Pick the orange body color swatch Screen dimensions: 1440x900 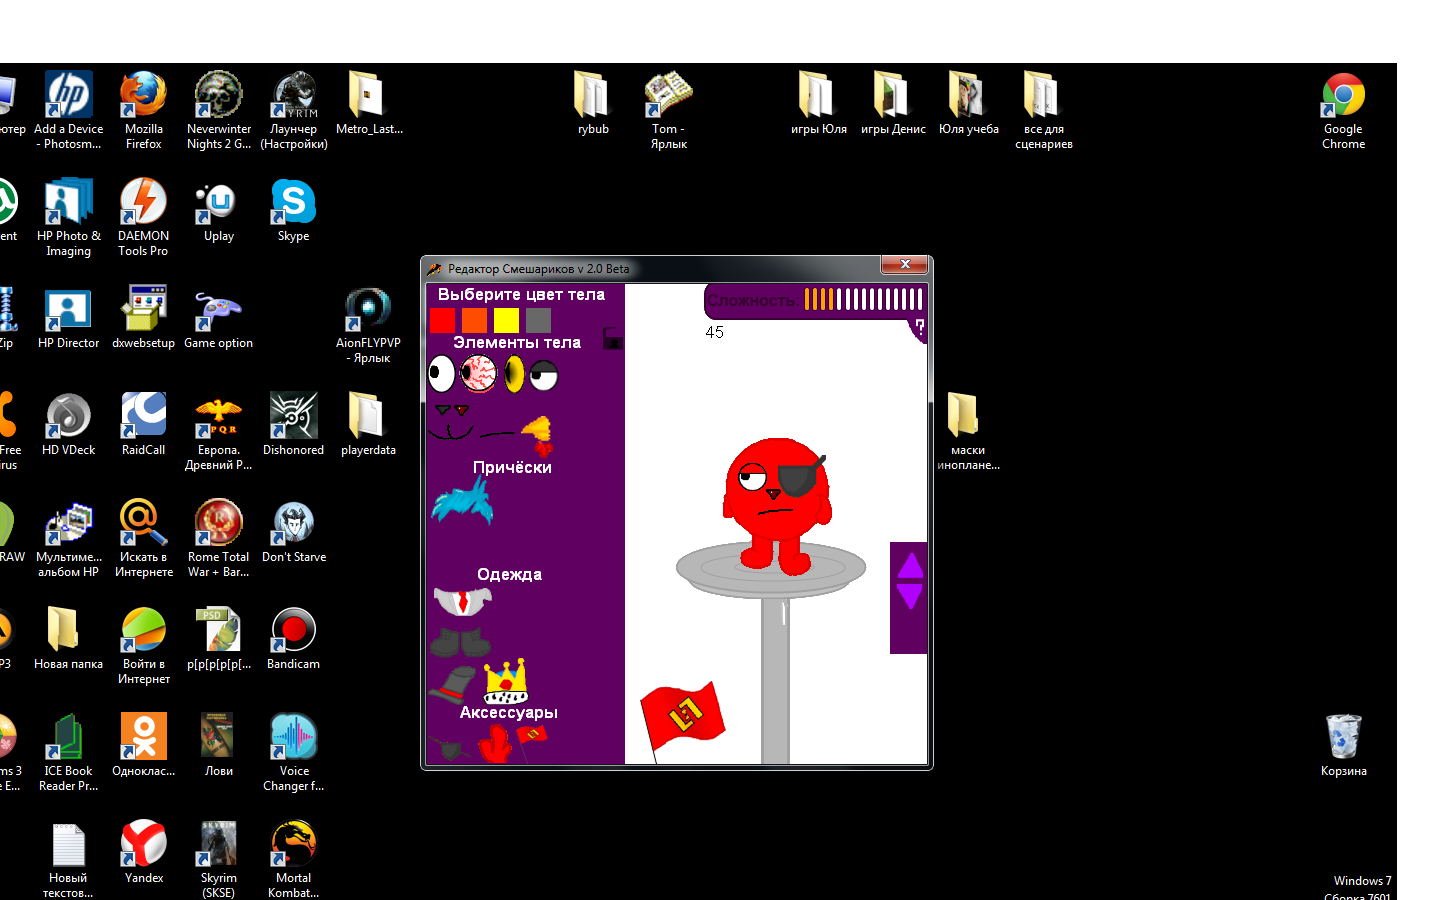click(474, 320)
